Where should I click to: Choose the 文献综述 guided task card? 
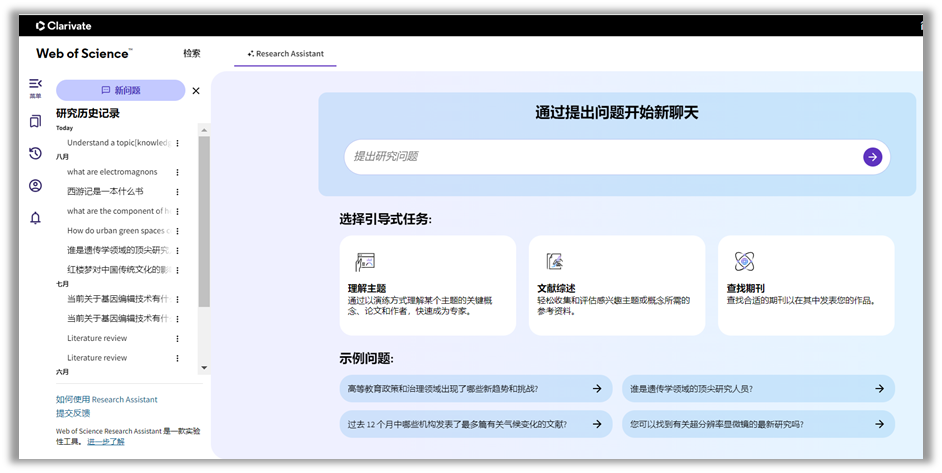(x=617, y=285)
